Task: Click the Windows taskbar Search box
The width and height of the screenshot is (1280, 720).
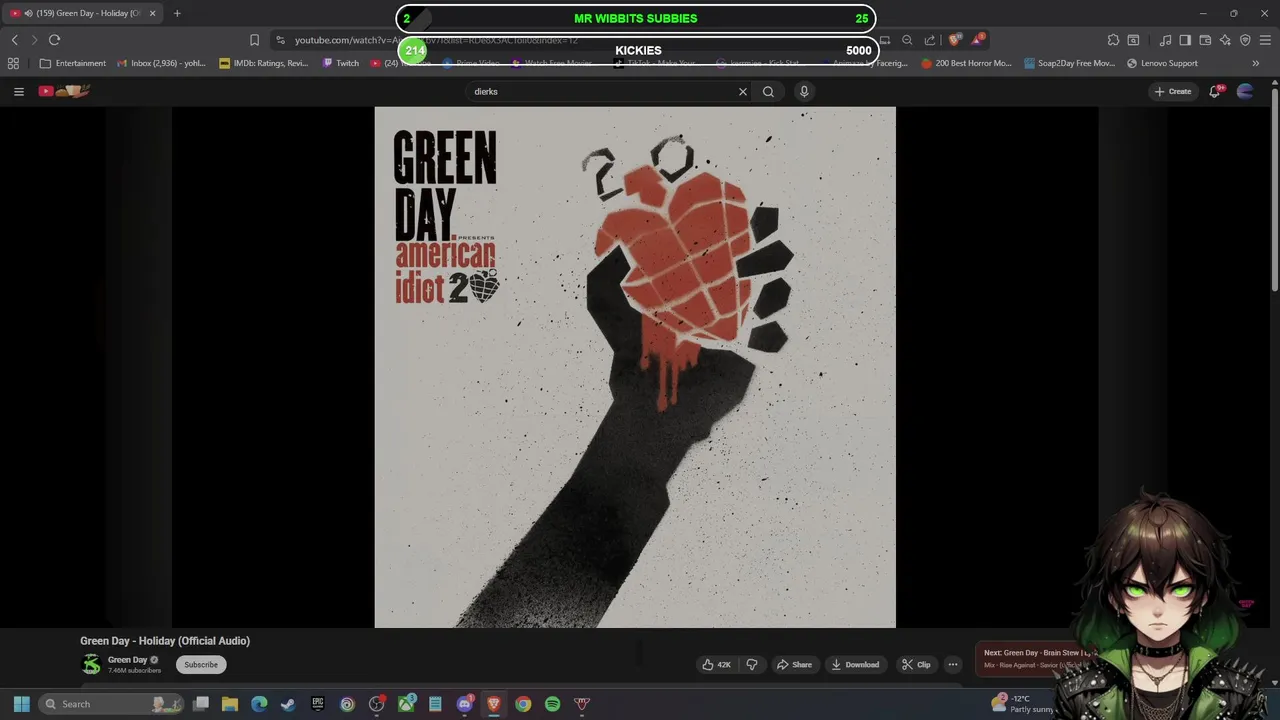Action: [112, 704]
